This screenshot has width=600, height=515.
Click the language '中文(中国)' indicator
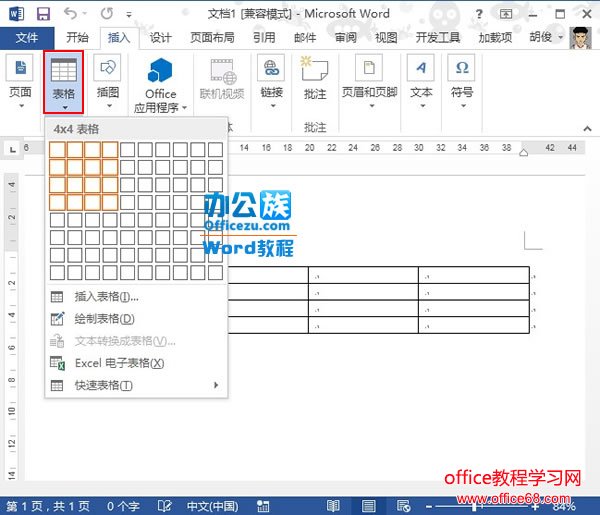click(212, 507)
